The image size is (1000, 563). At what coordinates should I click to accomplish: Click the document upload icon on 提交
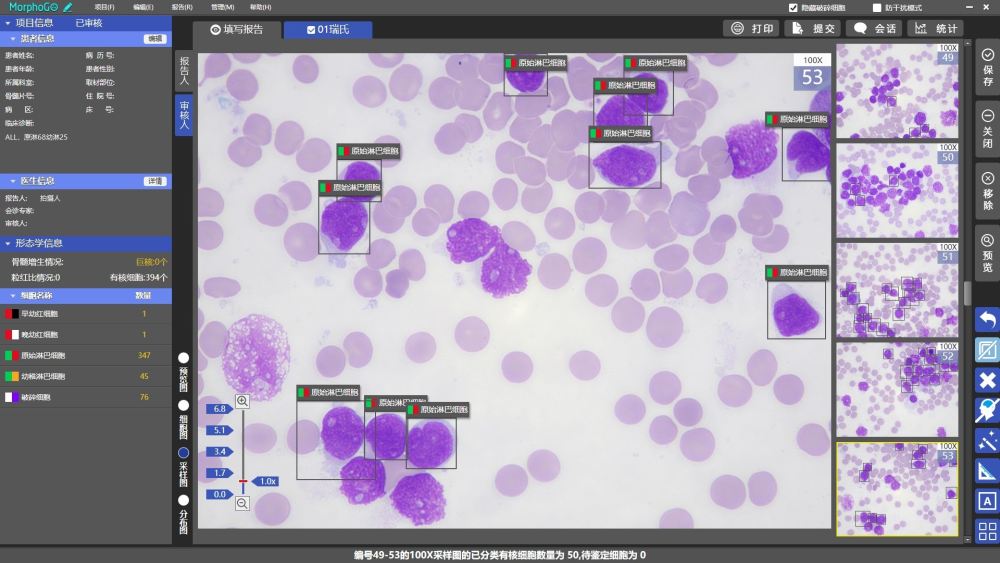click(798, 28)
